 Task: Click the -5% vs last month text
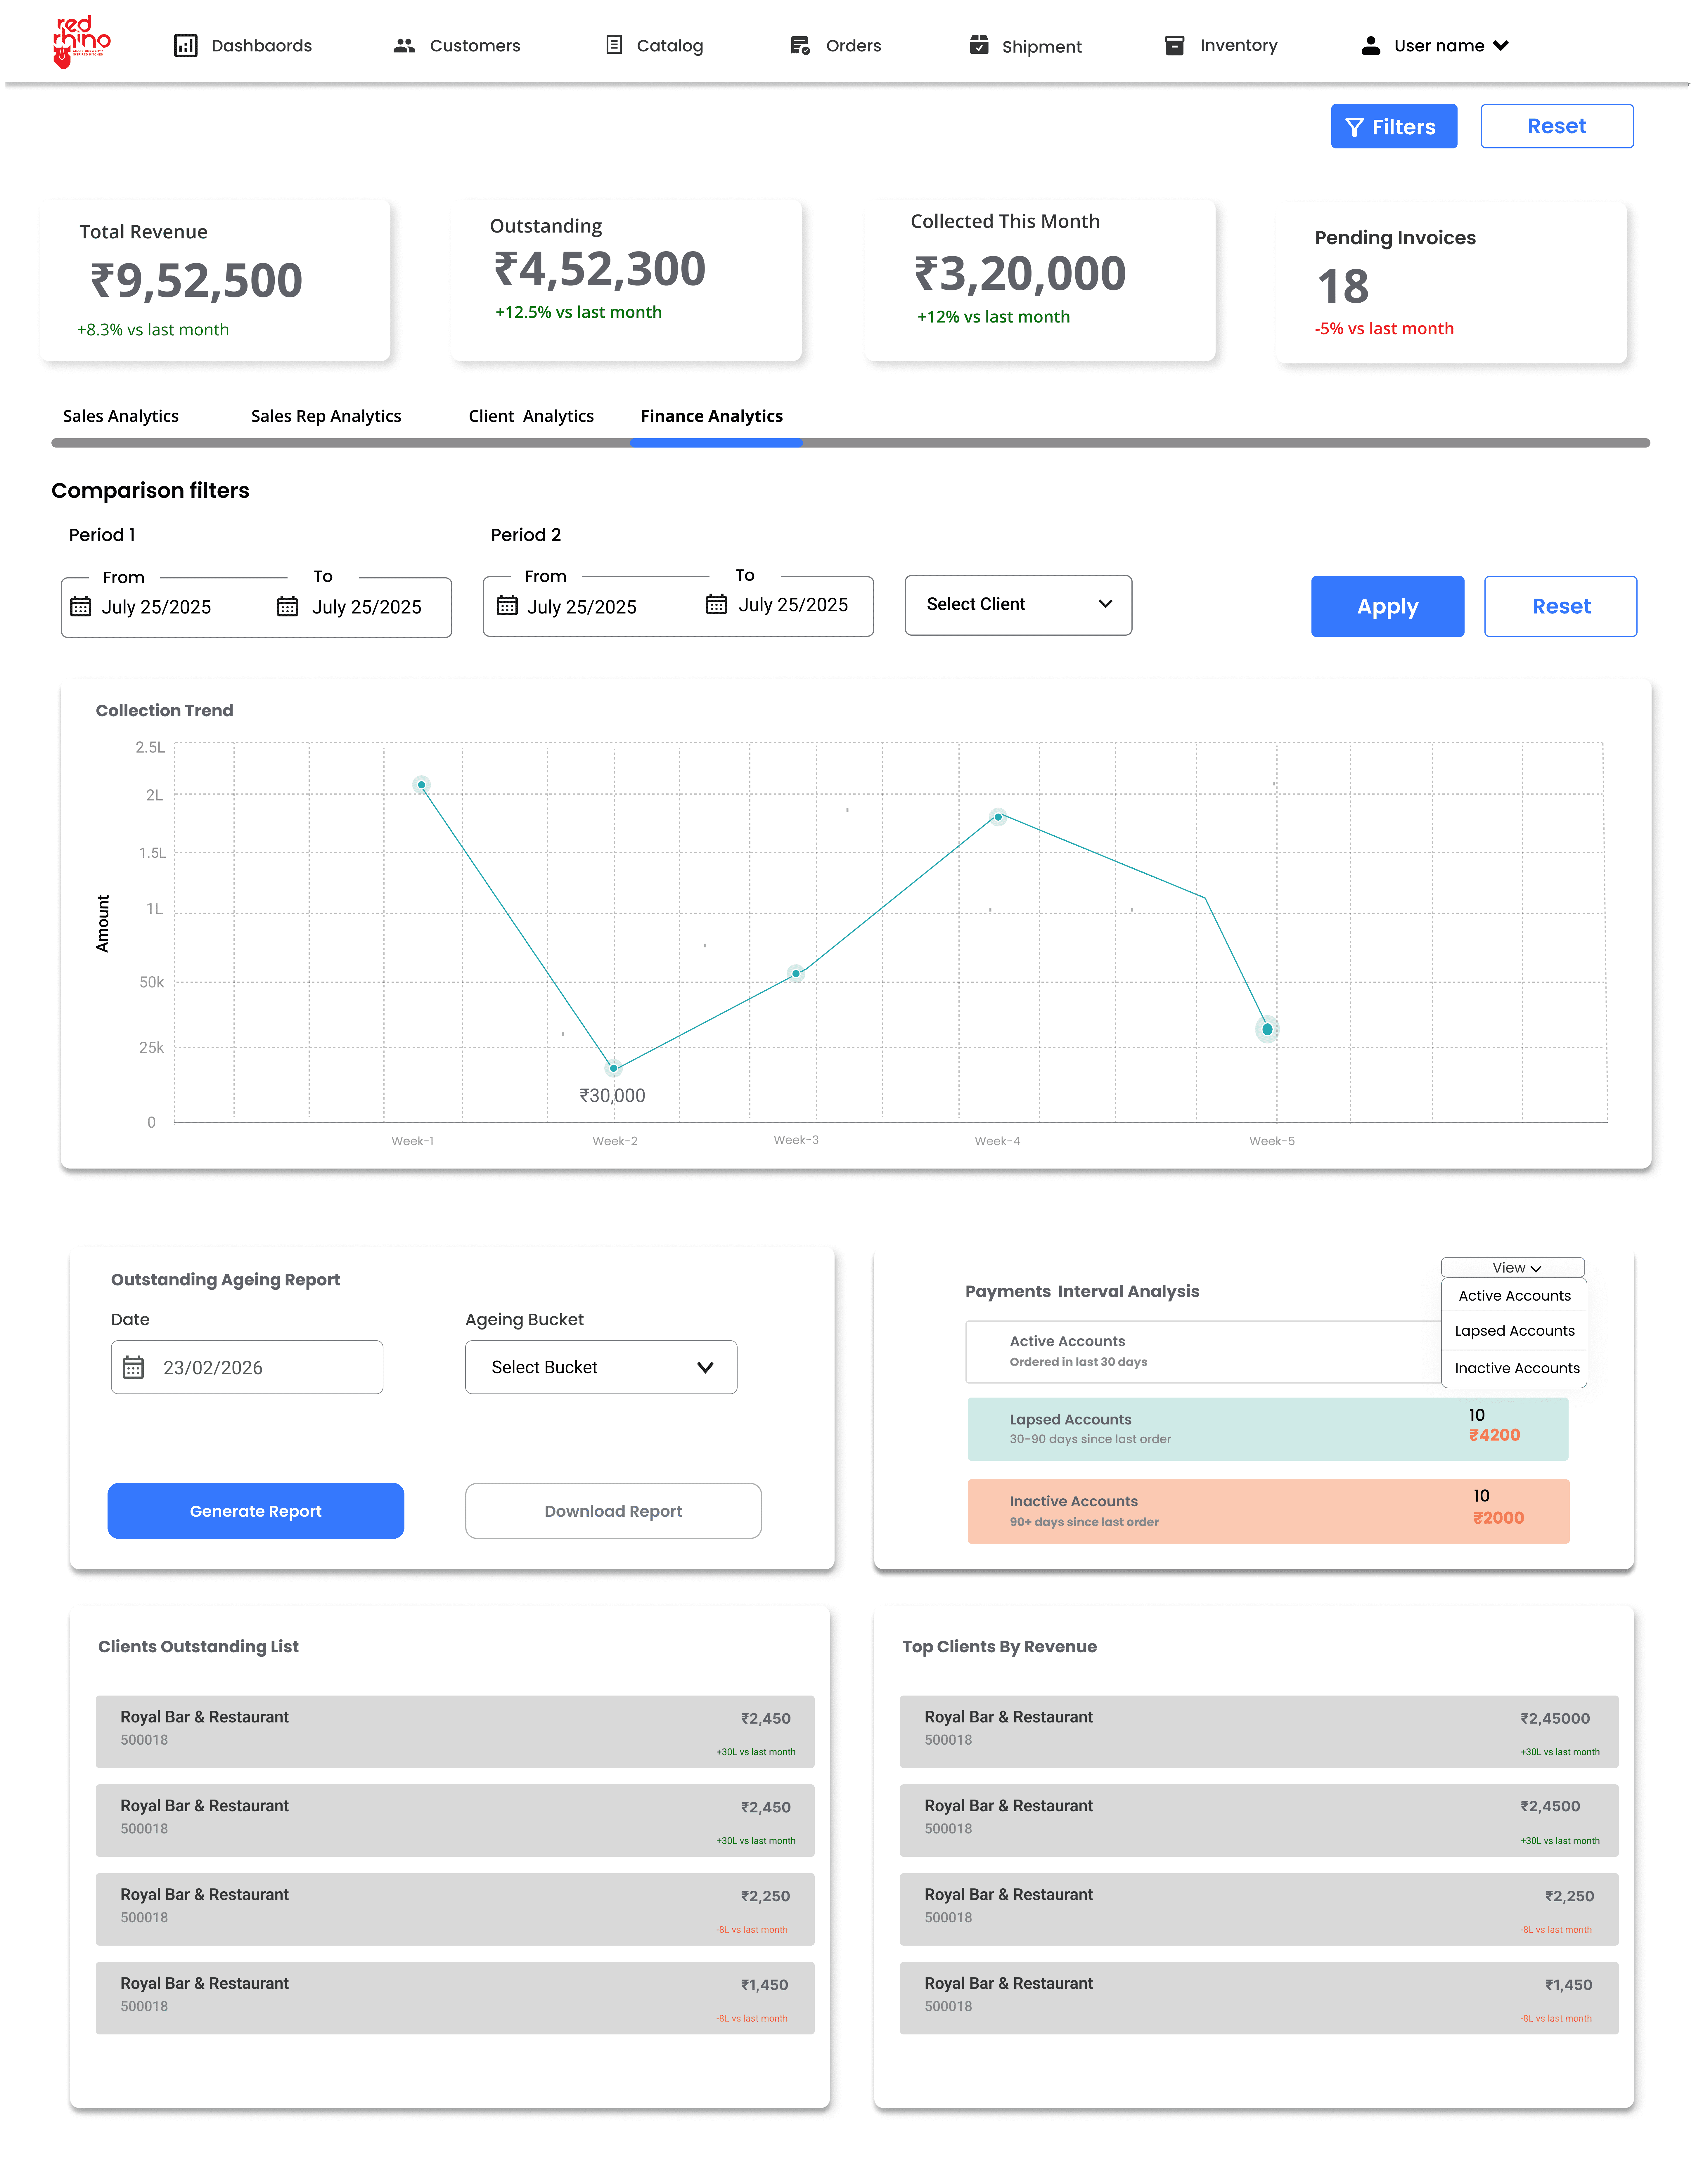(x=1384, y=329)
